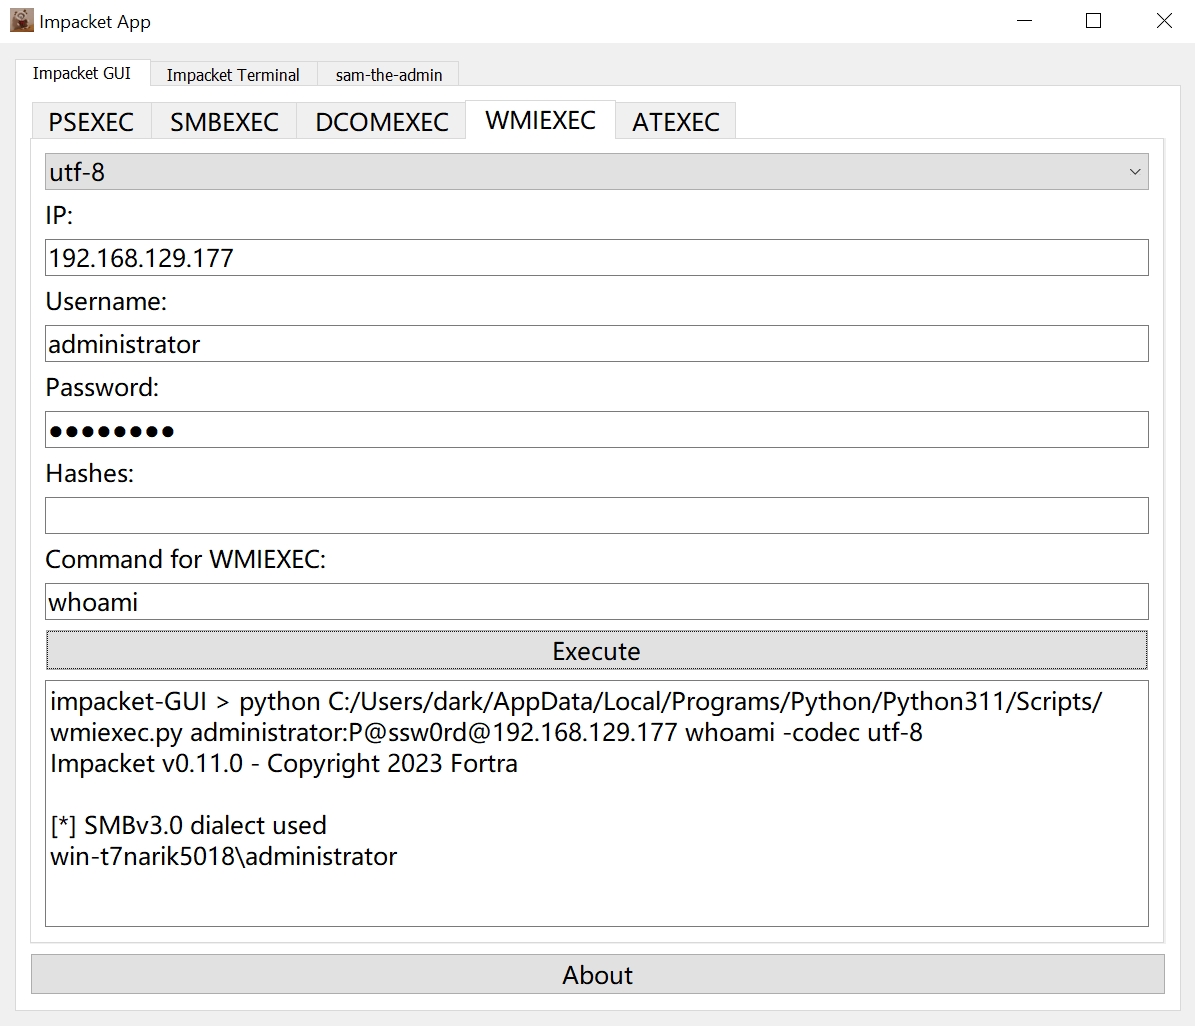Select the ATEXEC tab
1195x1026 pixels.
pyautogui.click(x=676, y=121)
